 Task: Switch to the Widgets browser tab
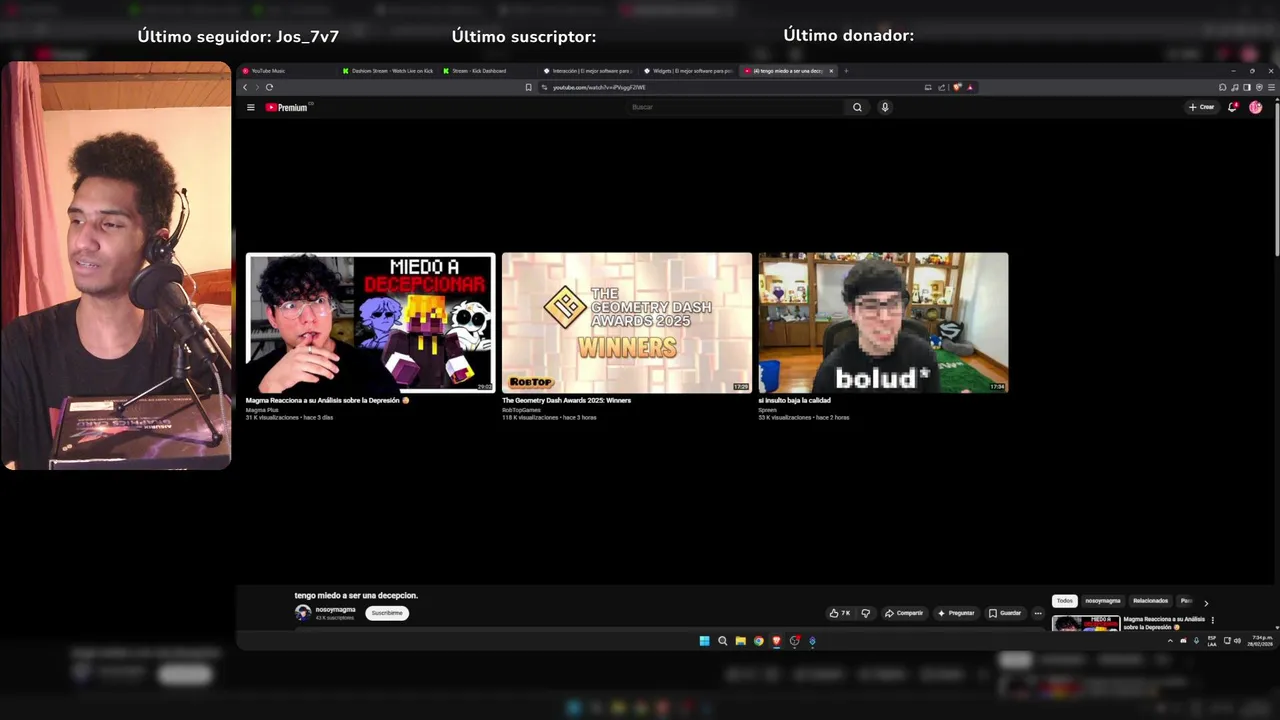(689, 71)
